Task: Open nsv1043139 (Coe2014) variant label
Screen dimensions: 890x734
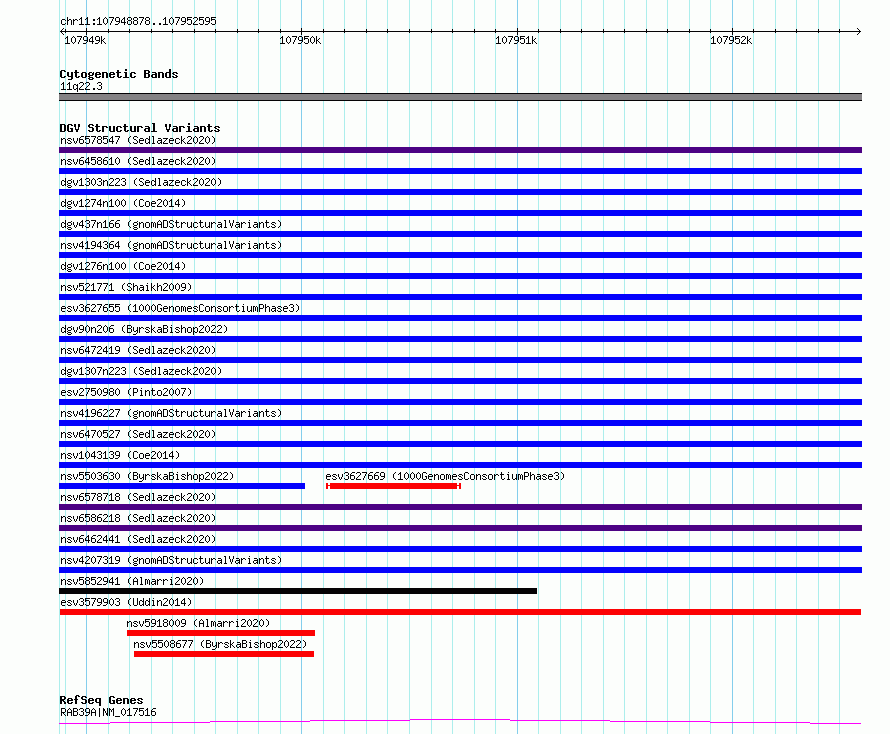Action: (x=120, y=455)
